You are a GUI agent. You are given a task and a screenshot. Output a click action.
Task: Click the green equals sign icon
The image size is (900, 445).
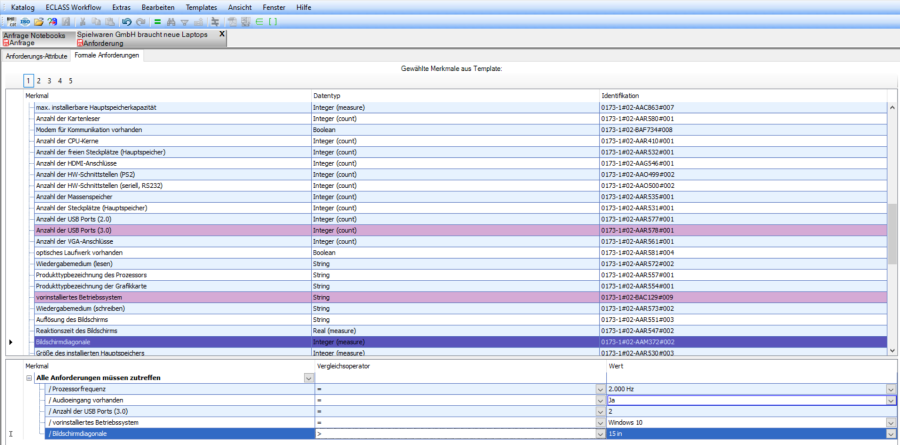(x=157, y=21)
